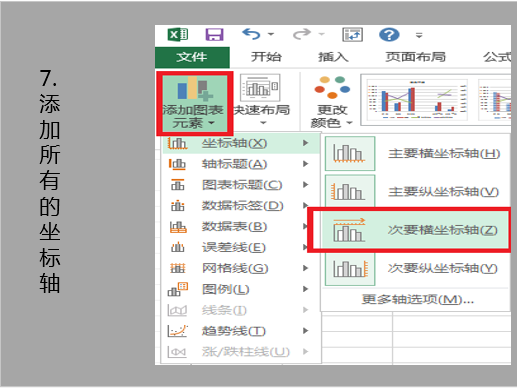
Task: Switch to the 插入 tab
Action: (333, 57)
